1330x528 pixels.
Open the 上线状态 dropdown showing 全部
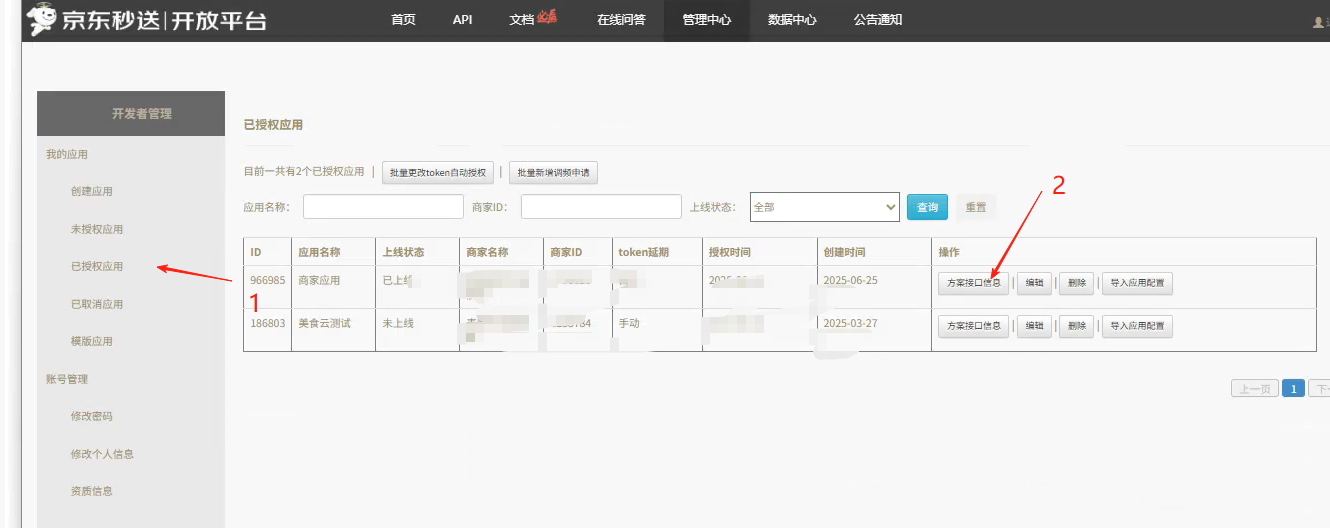coord(825,207)
